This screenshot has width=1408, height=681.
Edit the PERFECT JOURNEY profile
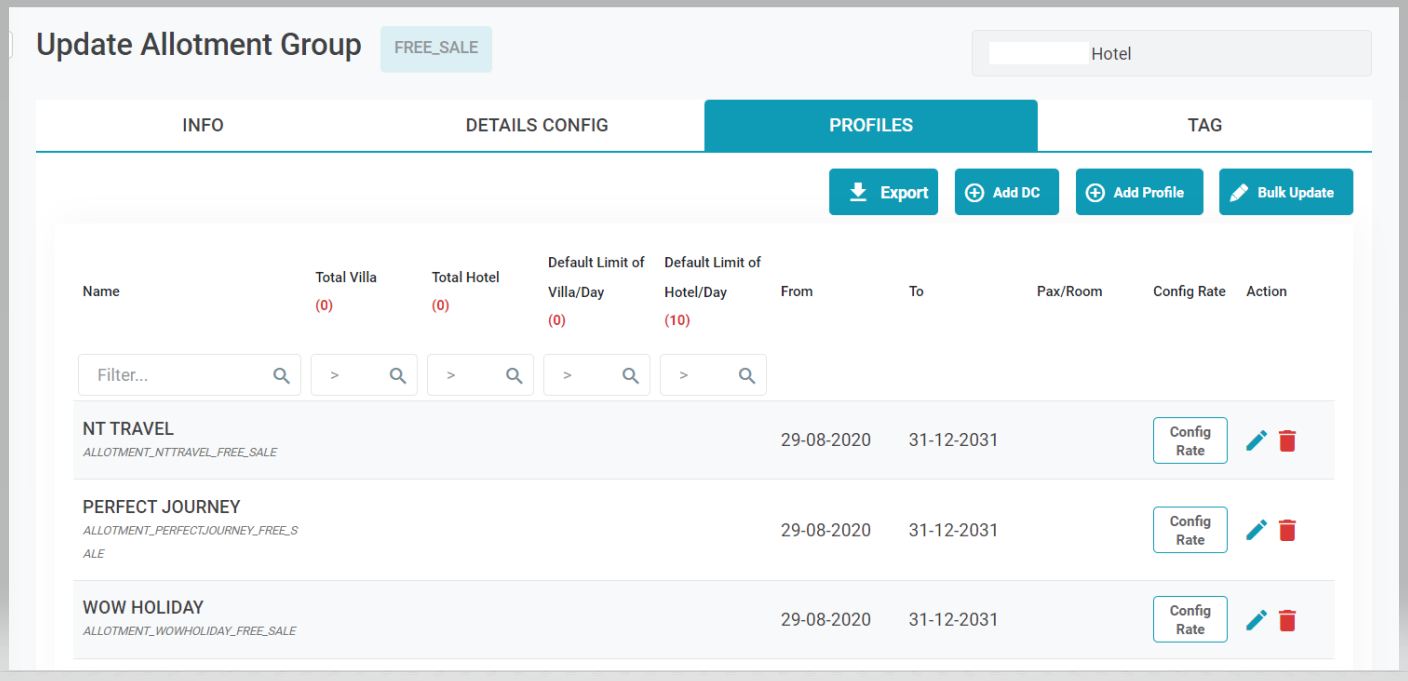pos(1257,530)
